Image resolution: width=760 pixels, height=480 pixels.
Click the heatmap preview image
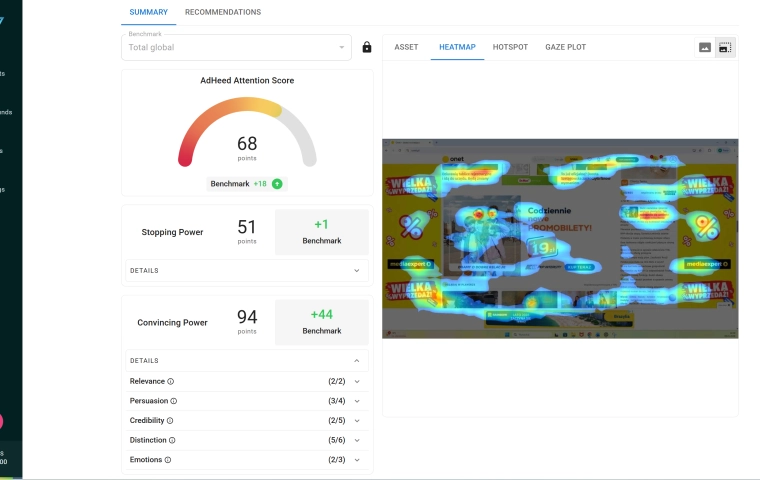[560, 238]
